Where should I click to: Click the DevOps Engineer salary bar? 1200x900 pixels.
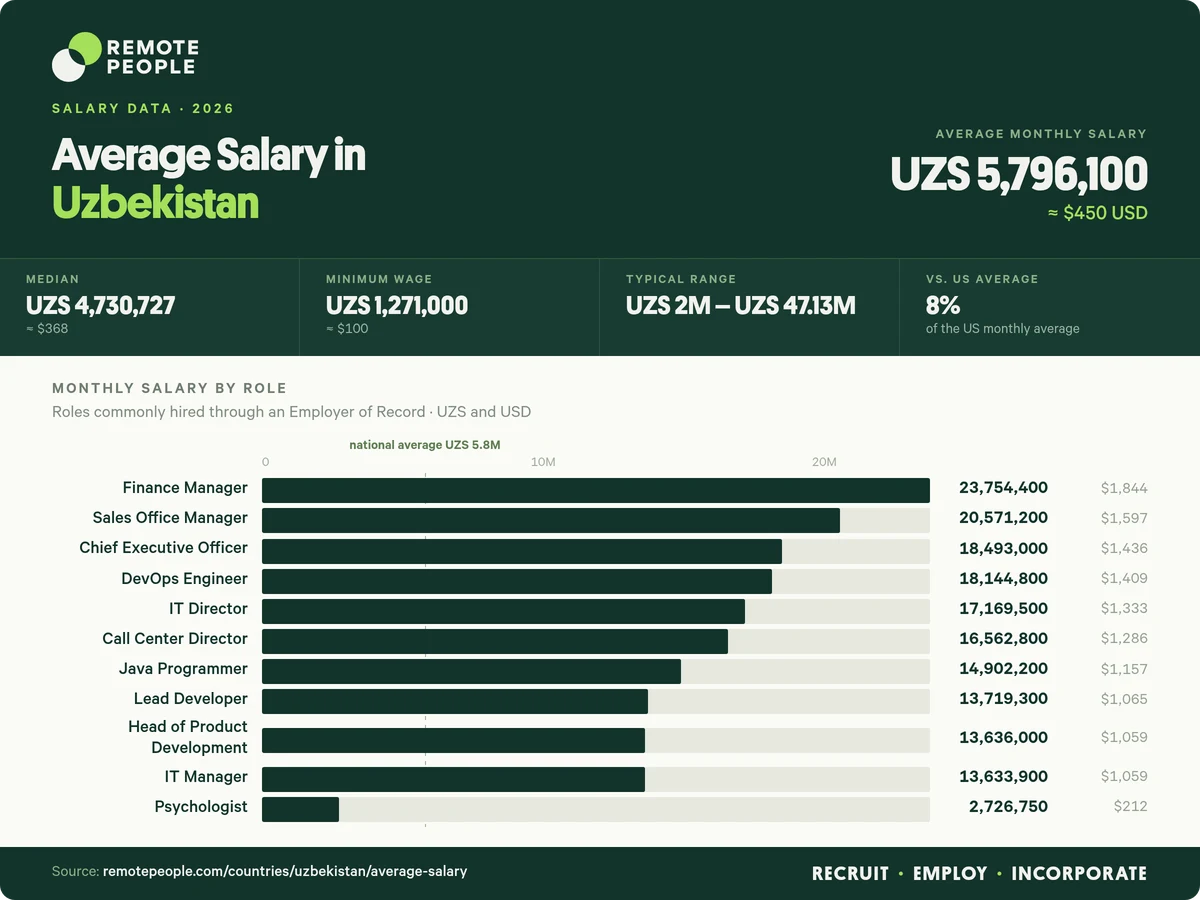[517, 581]
